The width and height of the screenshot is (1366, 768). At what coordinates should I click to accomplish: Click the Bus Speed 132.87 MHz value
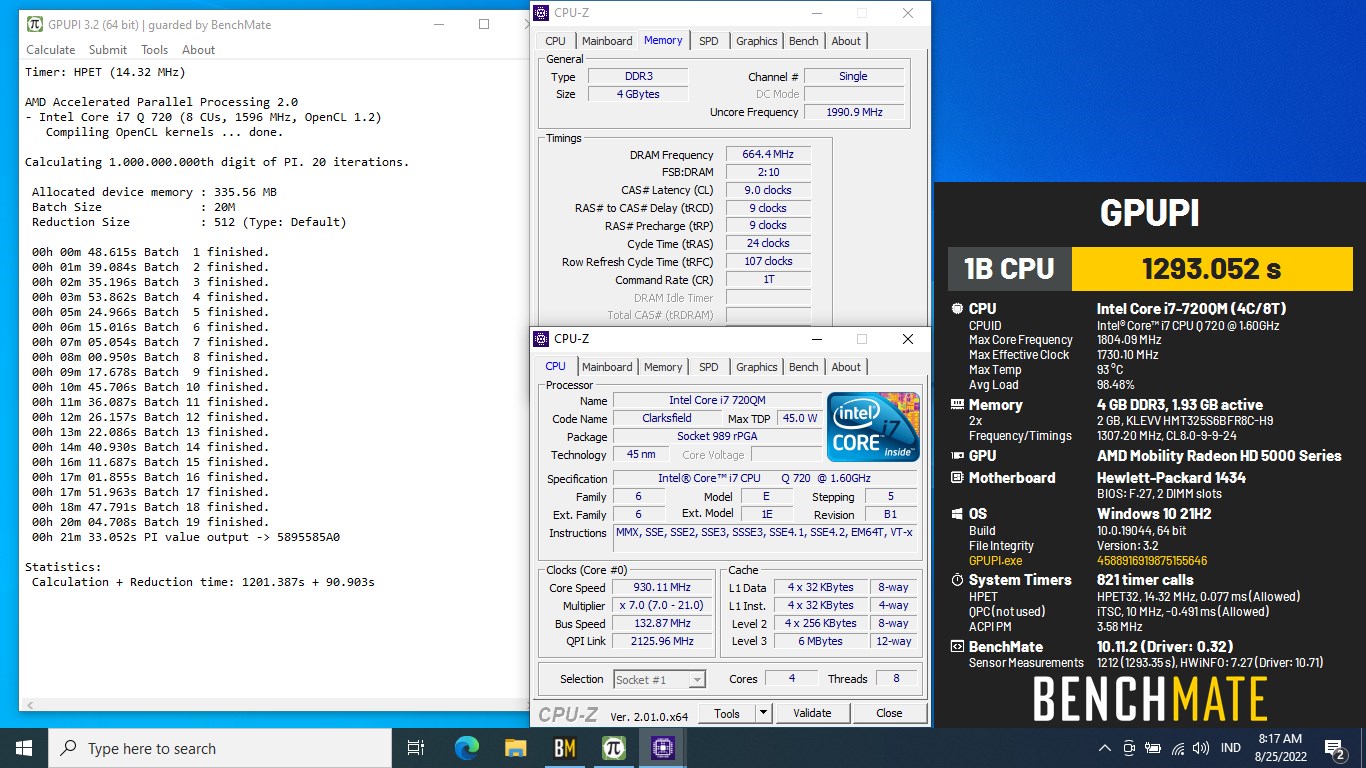click(x=662, y=624)
